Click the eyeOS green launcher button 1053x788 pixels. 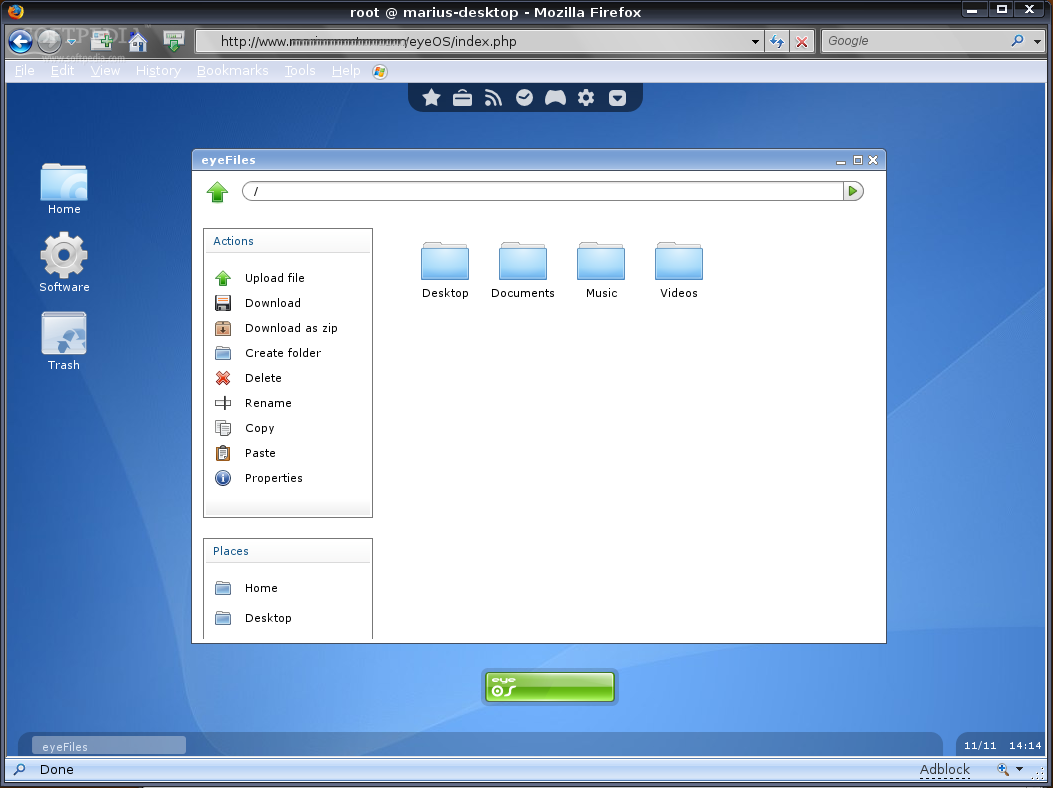pyautogui.click(x=549, y=687)
